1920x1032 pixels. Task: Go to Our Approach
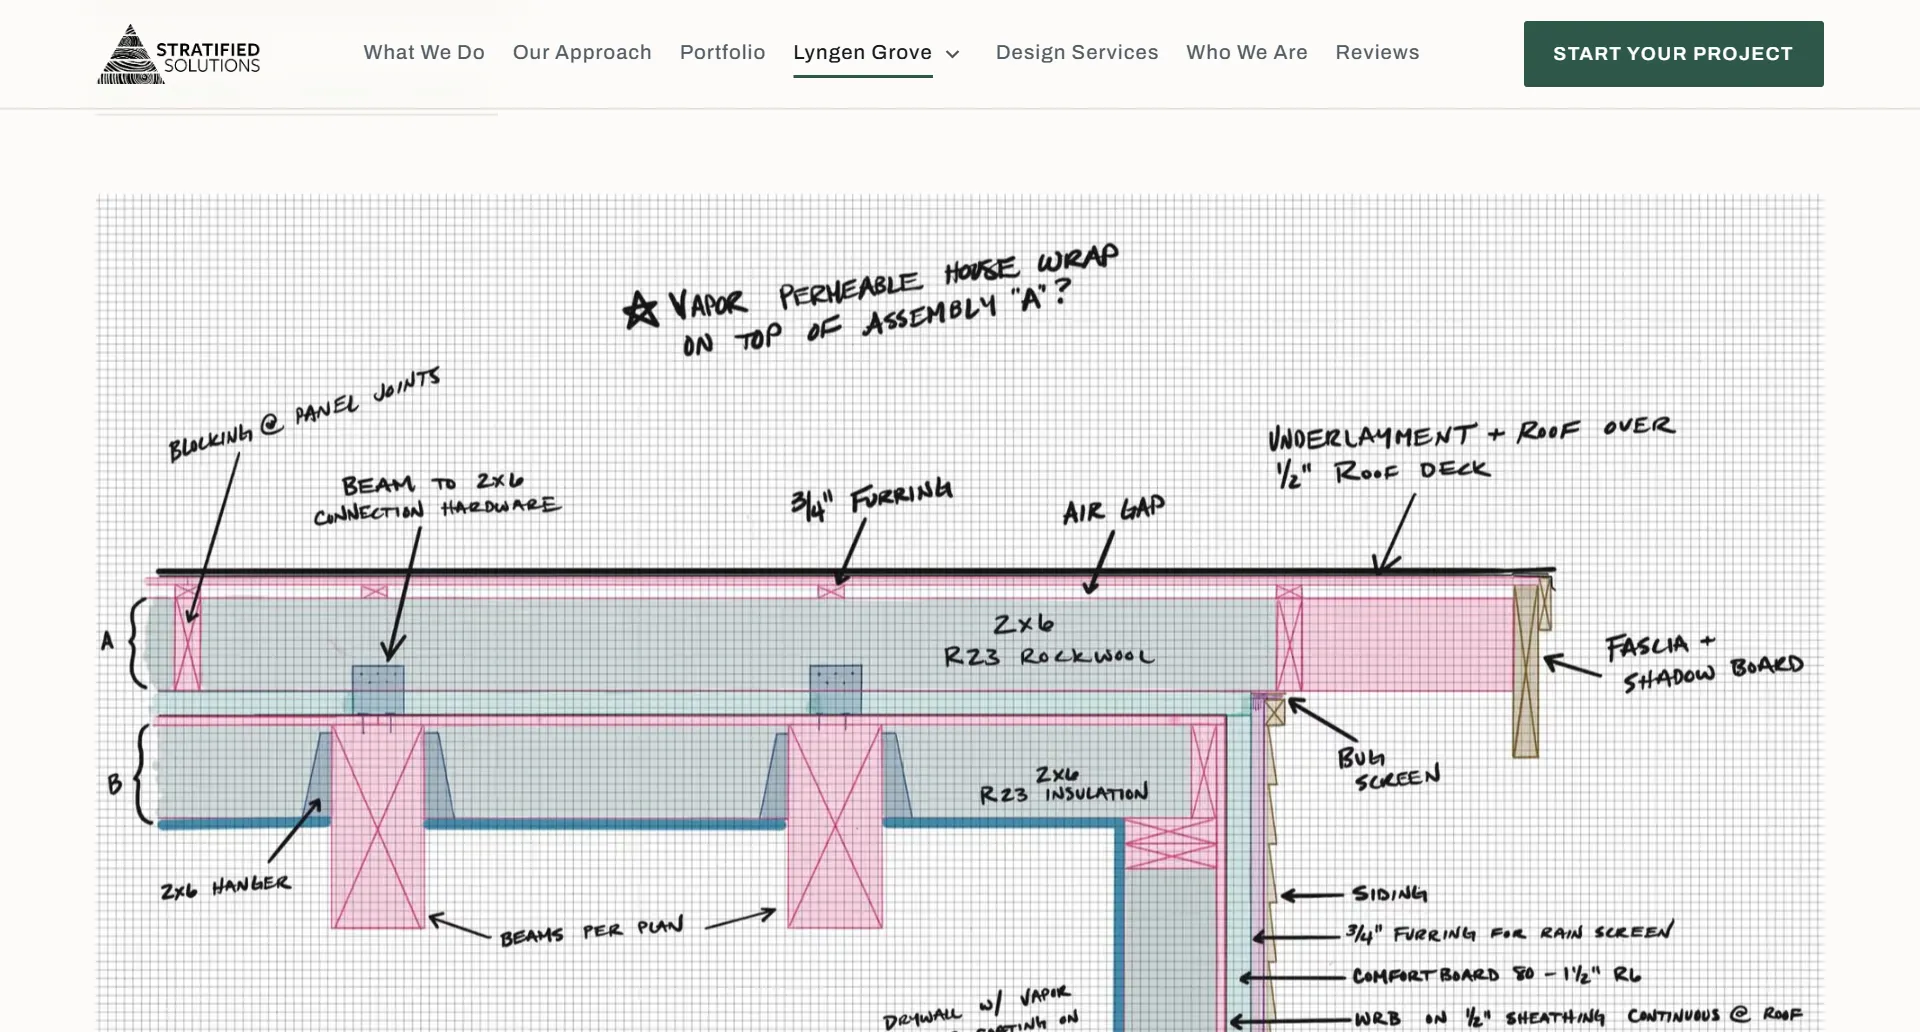pyautogui.click(x=582, y=53)
